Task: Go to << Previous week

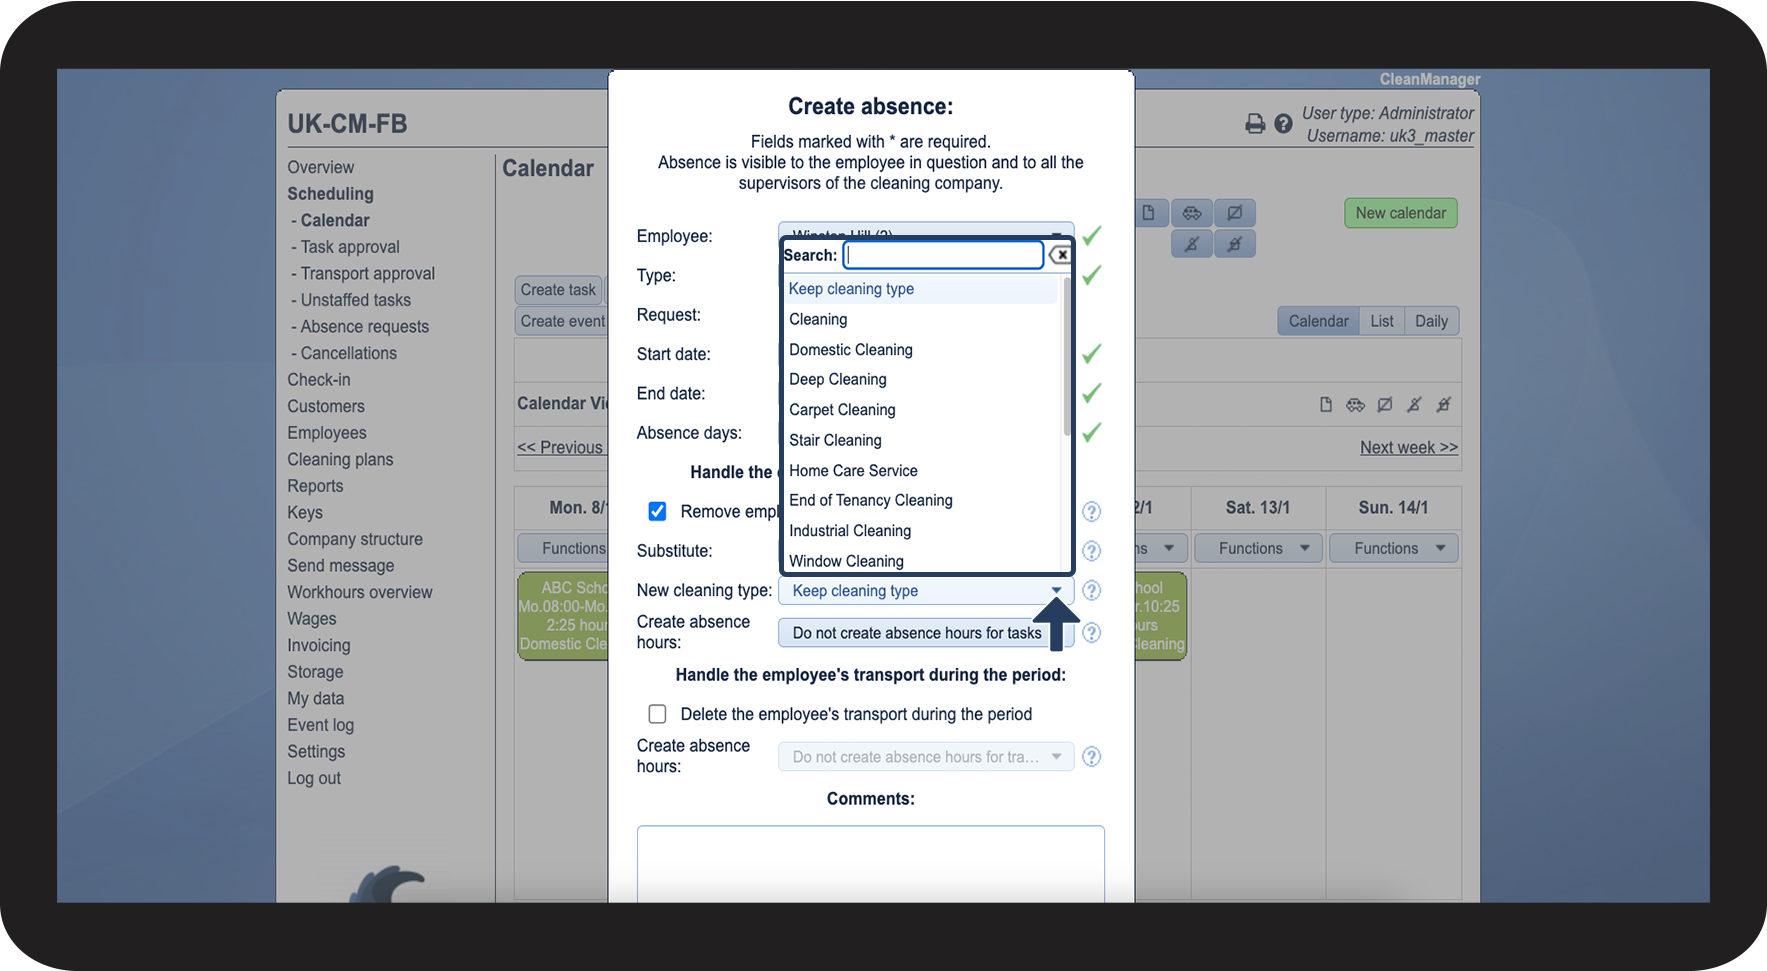Action: (x=562, y=448)
